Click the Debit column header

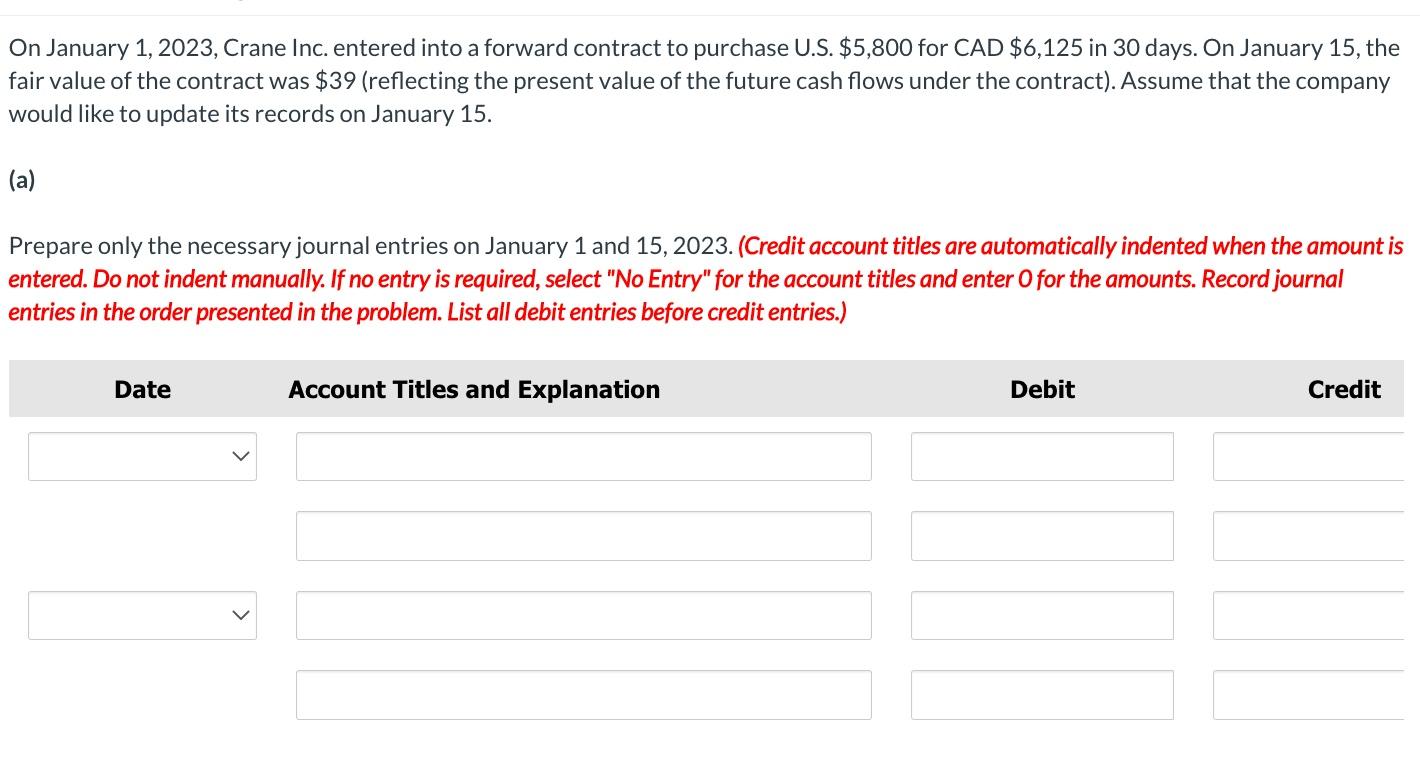click(x=1042, y=389)
